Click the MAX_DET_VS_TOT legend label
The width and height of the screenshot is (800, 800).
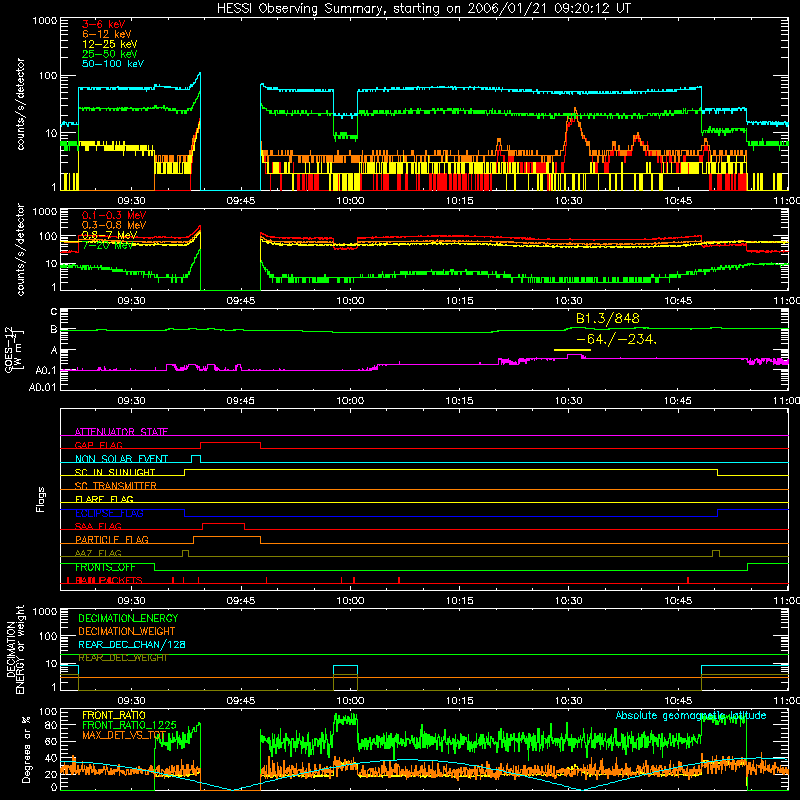pos(124,735)
